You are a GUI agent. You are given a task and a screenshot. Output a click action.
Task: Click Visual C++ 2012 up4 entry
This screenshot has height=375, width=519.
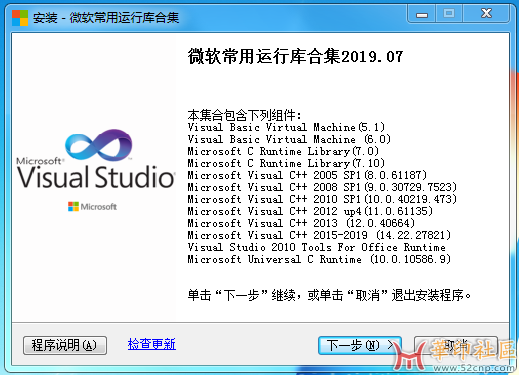[x=310, y=211]
